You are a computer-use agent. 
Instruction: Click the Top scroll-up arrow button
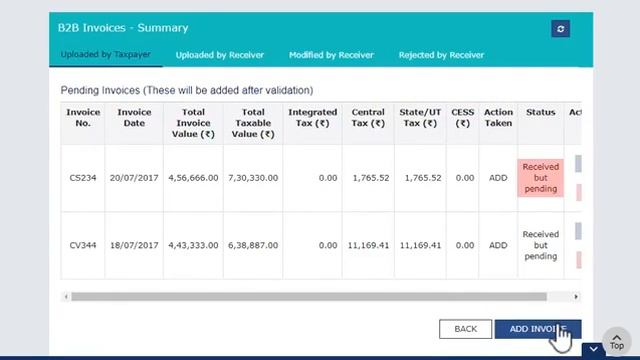(x=617, y=342)
